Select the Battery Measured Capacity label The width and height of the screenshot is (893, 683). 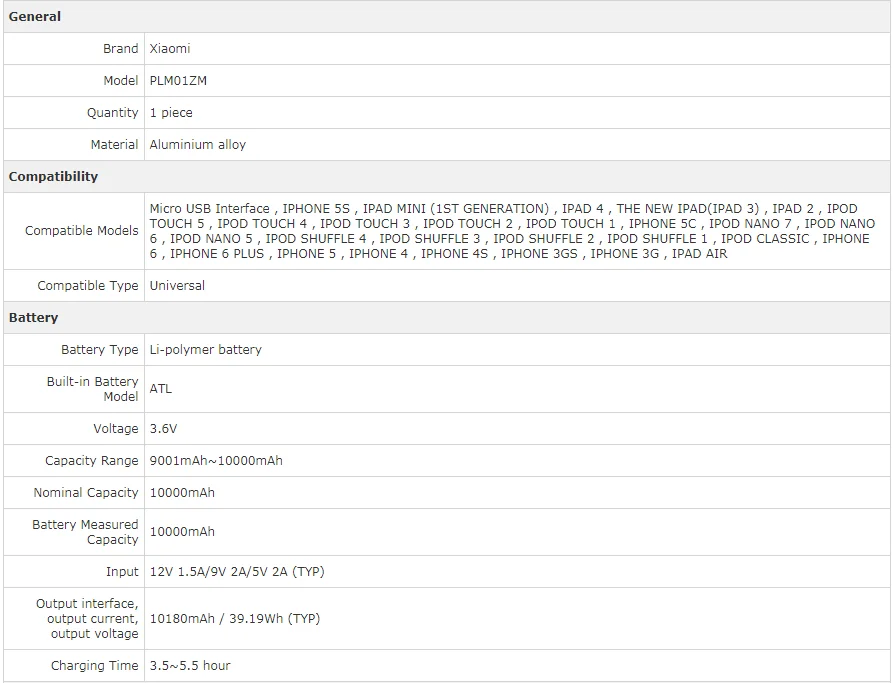[x=85, y=531]
